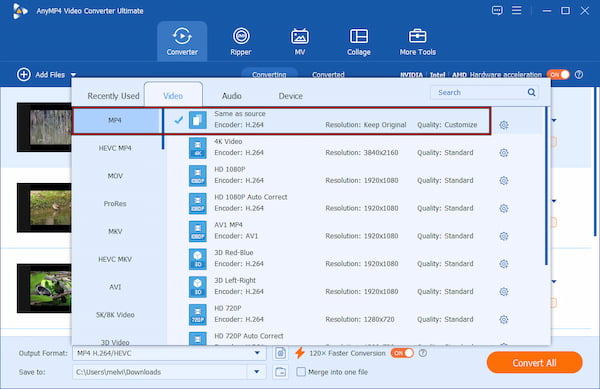Select ProRes format category

[x=115, y=203]
